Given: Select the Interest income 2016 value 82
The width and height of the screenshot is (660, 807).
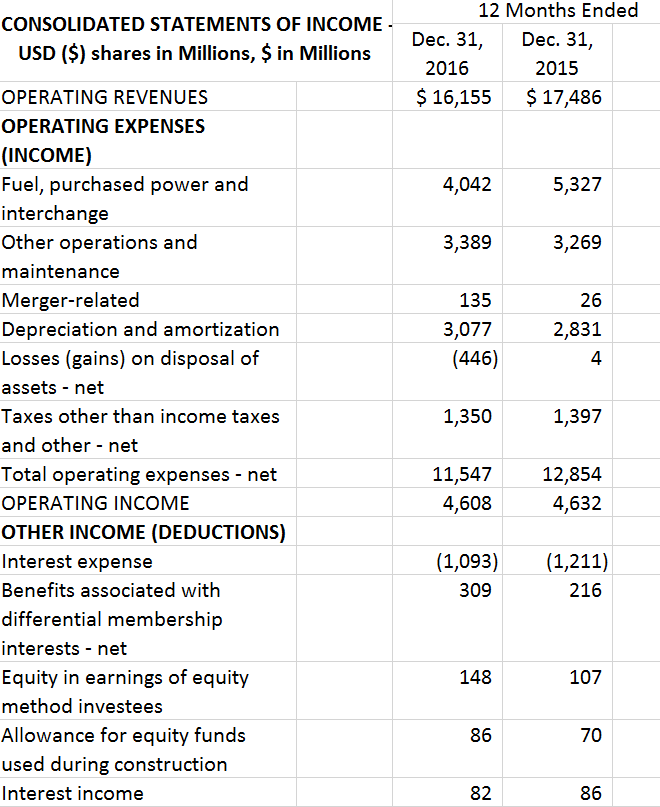Looking at the screenshot, I should tap(480, 793).
